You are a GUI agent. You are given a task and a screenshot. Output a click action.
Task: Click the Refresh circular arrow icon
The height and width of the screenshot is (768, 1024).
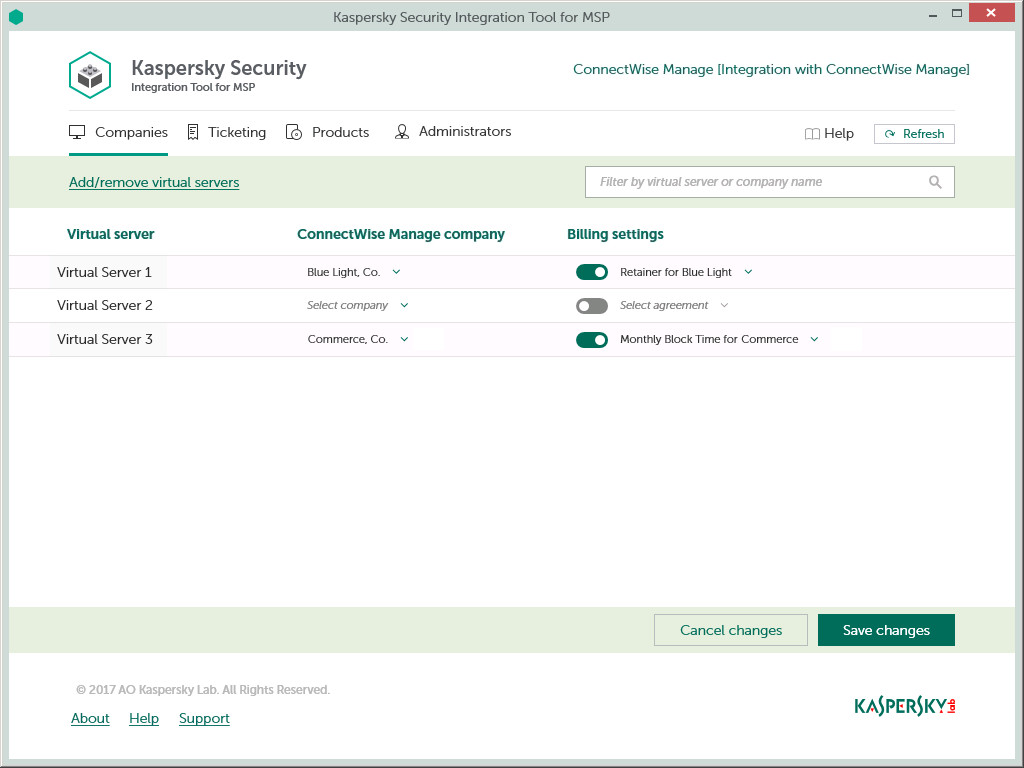click(890, 133)
